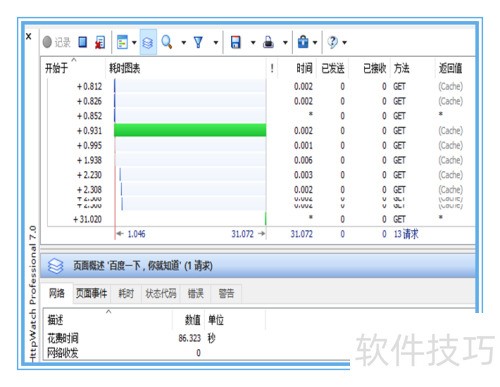Screen dimensions: 500x387
Task: Click the 31.072 total time value
Action: (301, 234)
